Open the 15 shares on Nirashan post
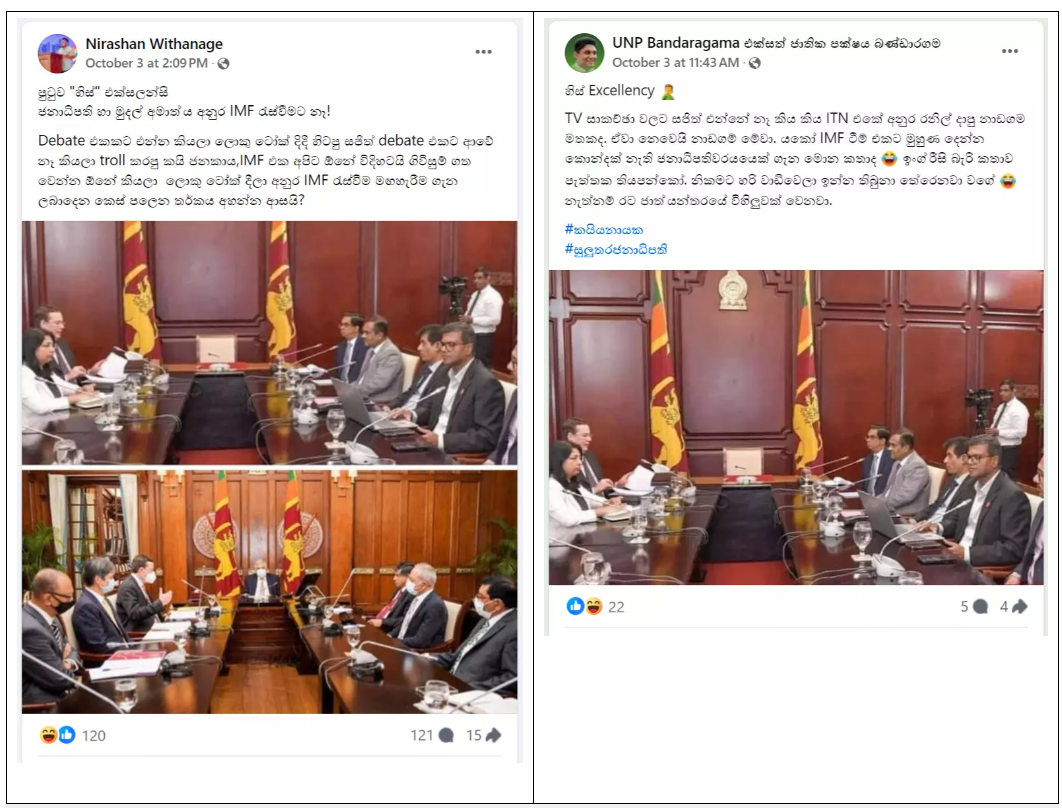 484,735
